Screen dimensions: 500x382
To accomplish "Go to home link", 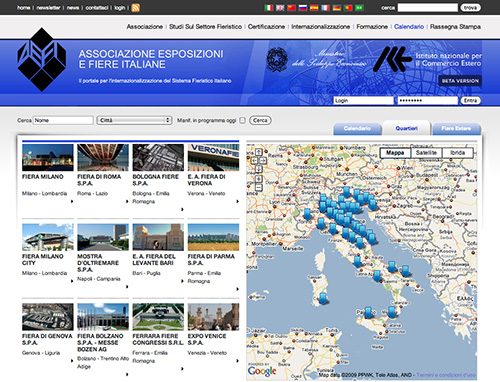I will click(x=23, y=8).
